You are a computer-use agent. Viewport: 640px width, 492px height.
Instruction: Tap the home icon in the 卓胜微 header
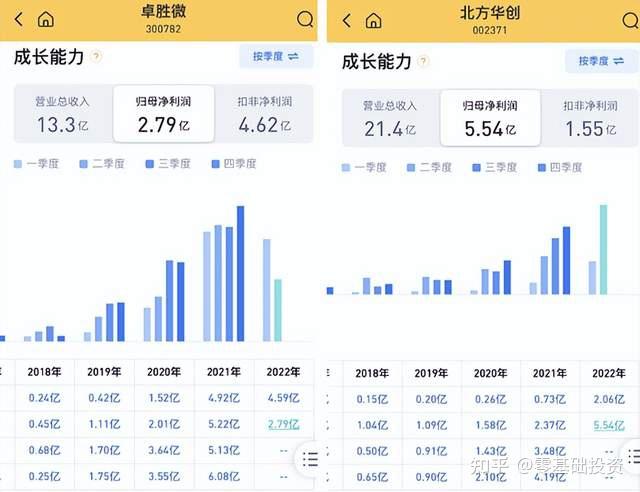[46, 19]
